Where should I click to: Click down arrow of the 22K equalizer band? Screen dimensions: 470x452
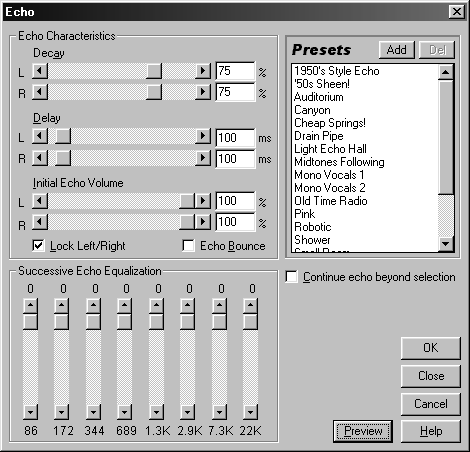250,412
